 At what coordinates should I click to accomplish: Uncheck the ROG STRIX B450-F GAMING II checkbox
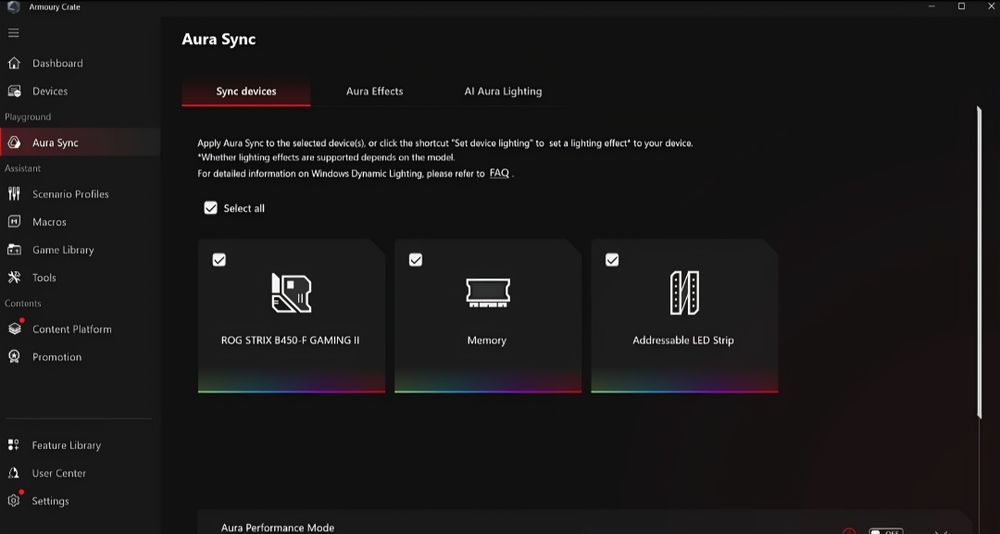219,260
